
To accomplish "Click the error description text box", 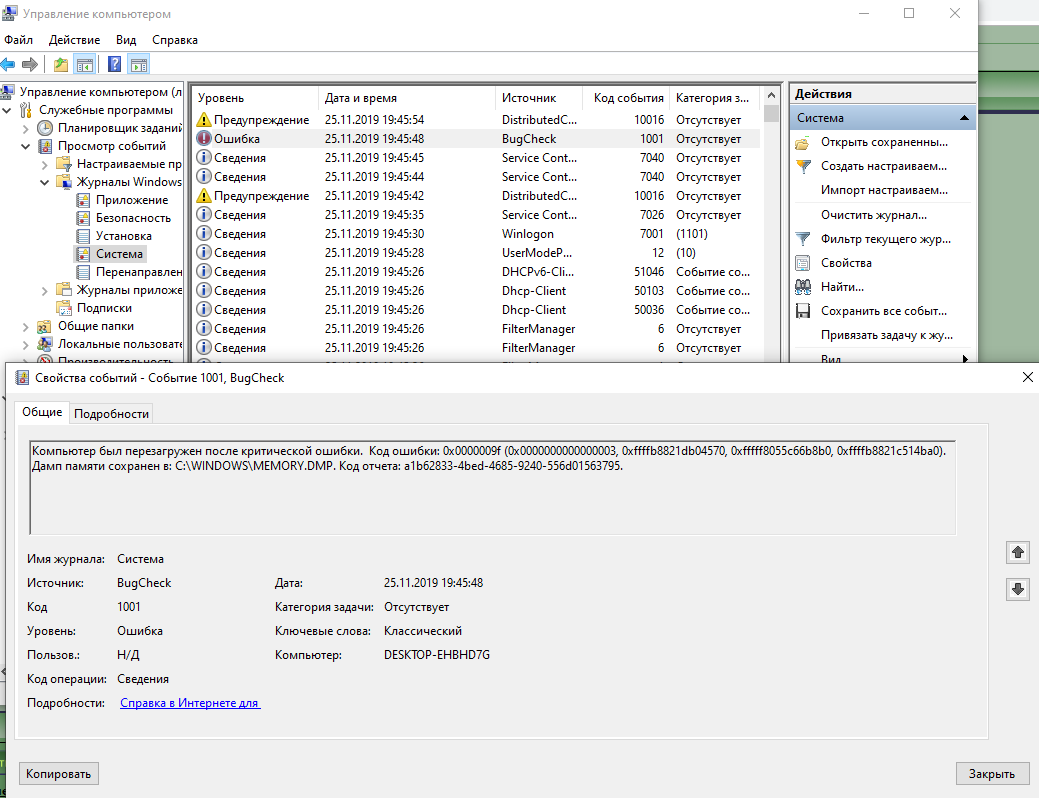I will pyautogui.click(x=492, y=487).
